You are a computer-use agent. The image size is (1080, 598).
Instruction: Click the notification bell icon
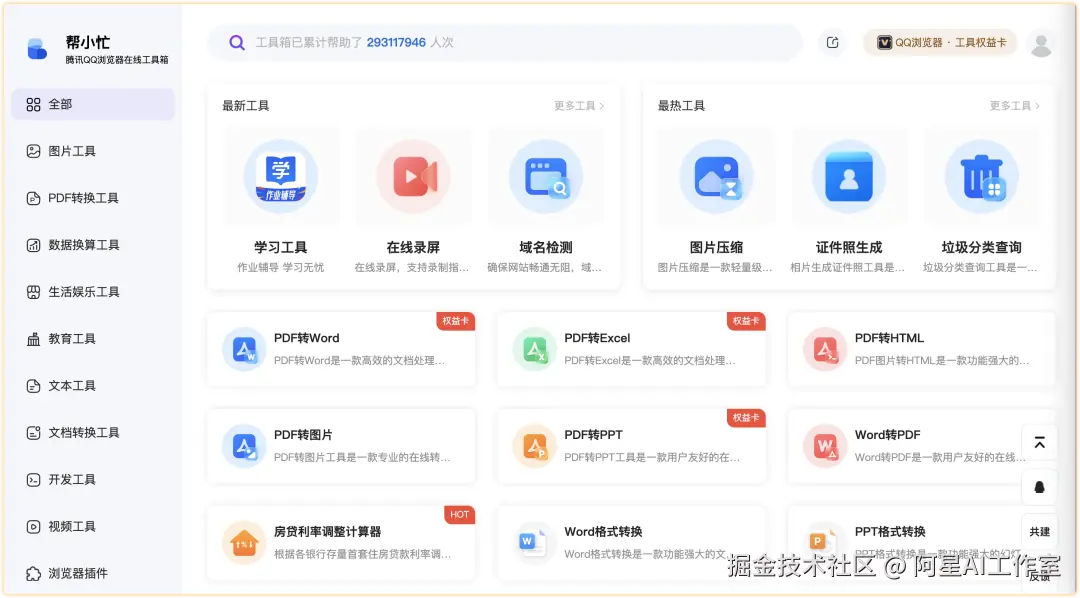click(1039, 487)
